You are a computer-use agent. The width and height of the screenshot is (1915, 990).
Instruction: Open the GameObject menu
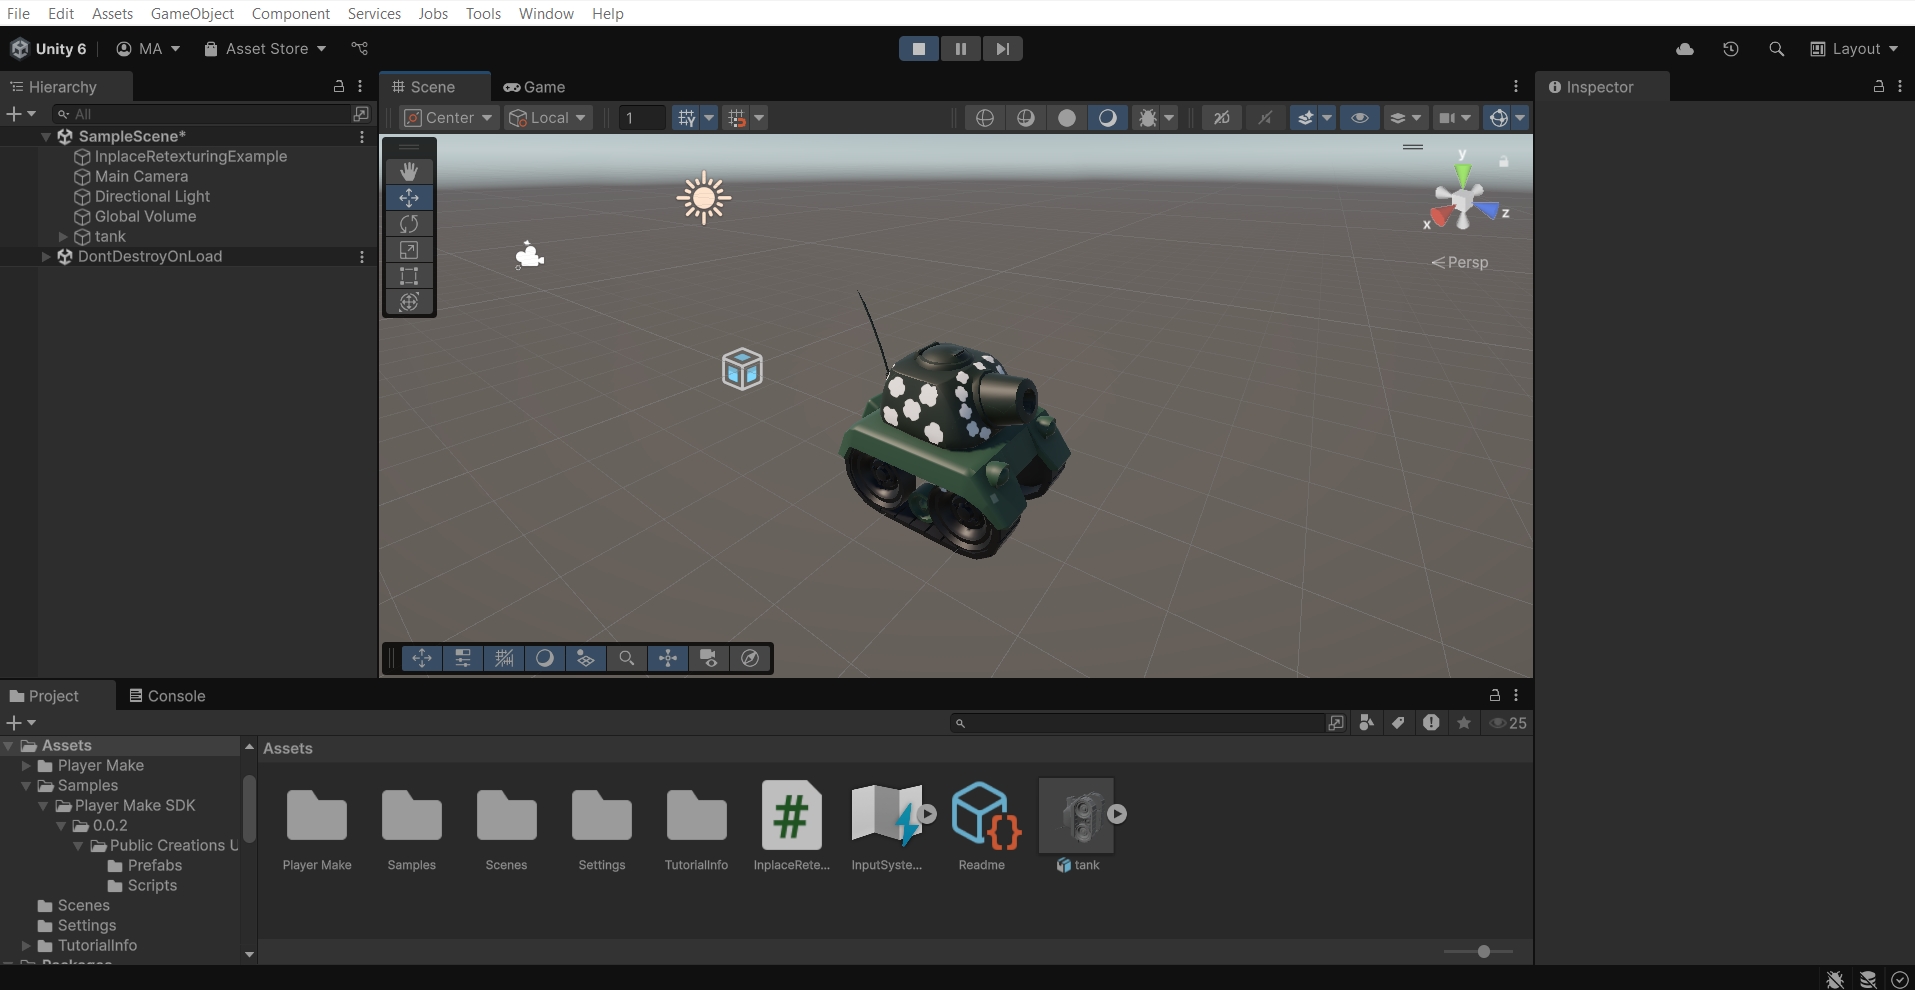coord(192,13)
